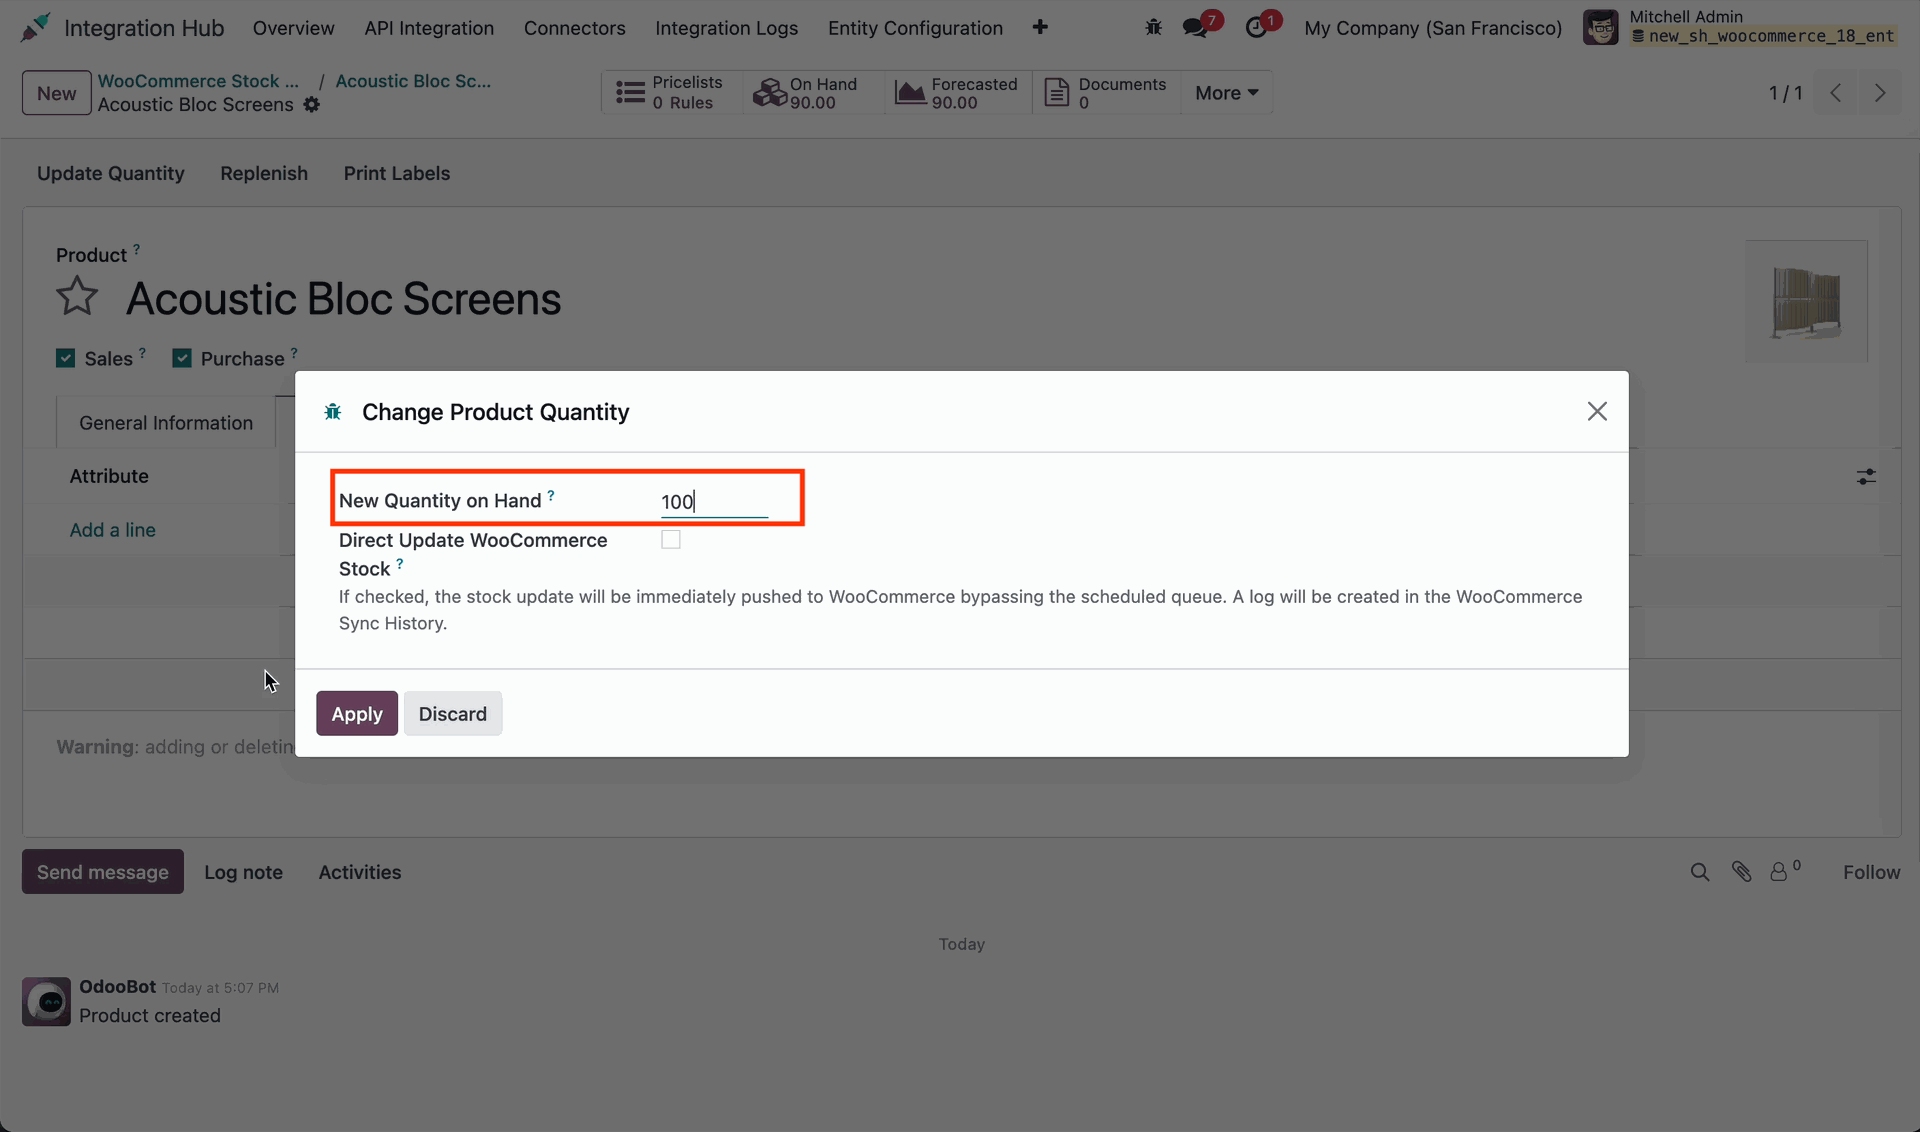The image size is (1920, 1132).
Task: Open Forecasted 90.00 report button
Action: point(958,92)
